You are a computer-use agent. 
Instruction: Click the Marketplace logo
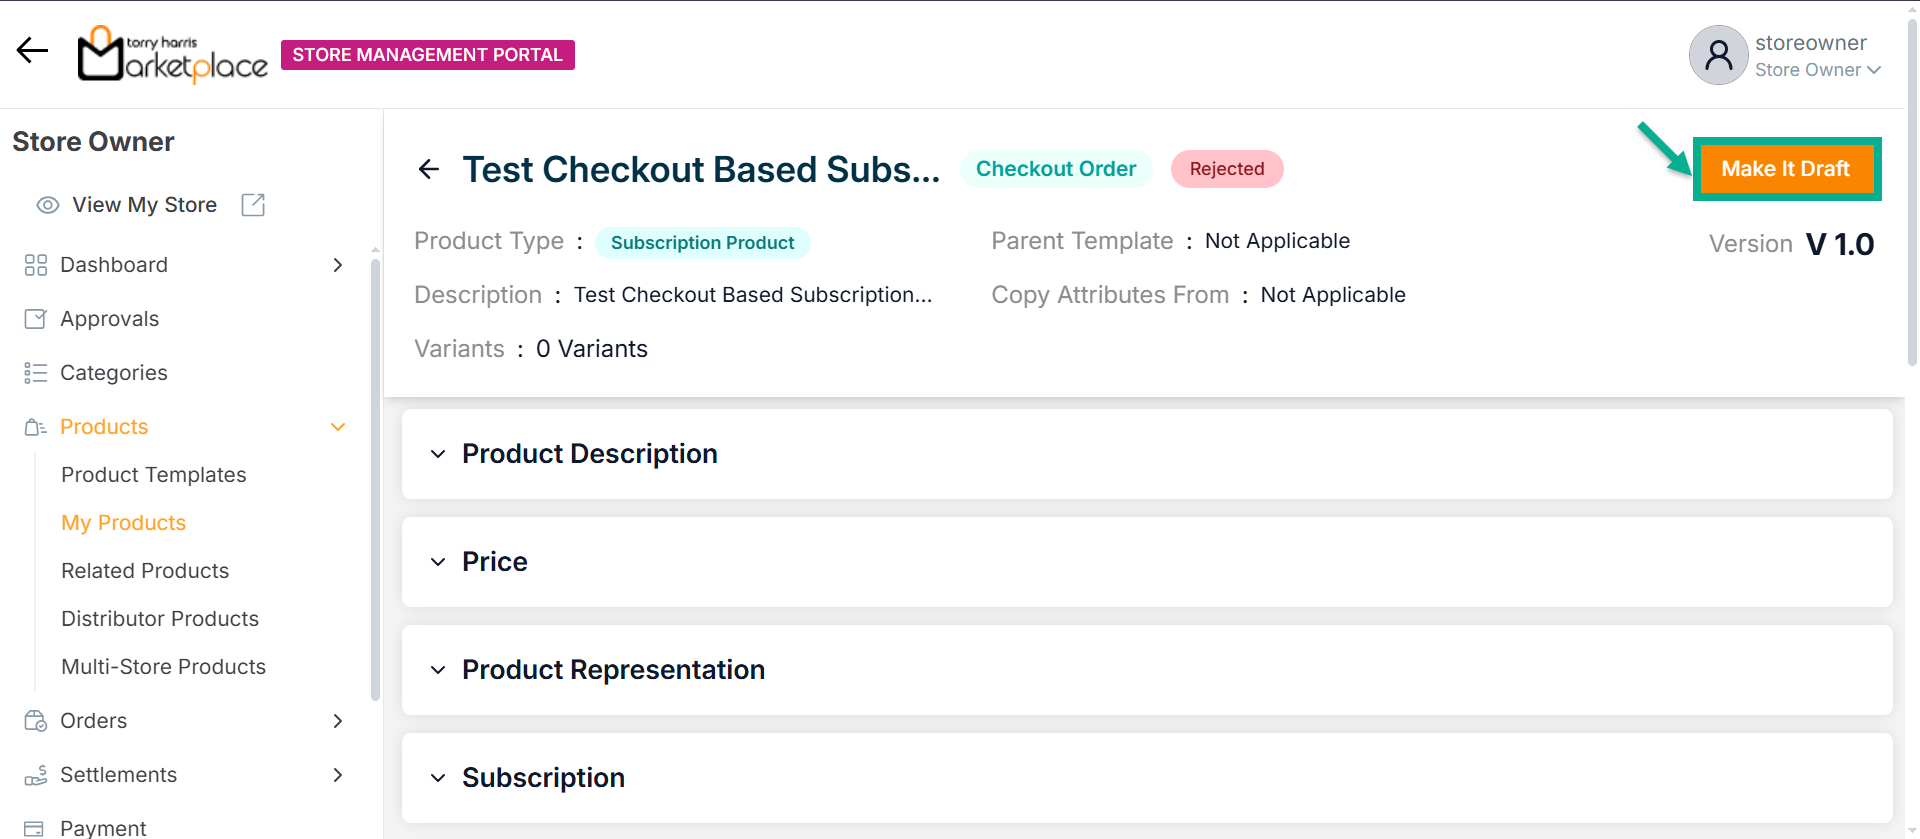[173, 54]
